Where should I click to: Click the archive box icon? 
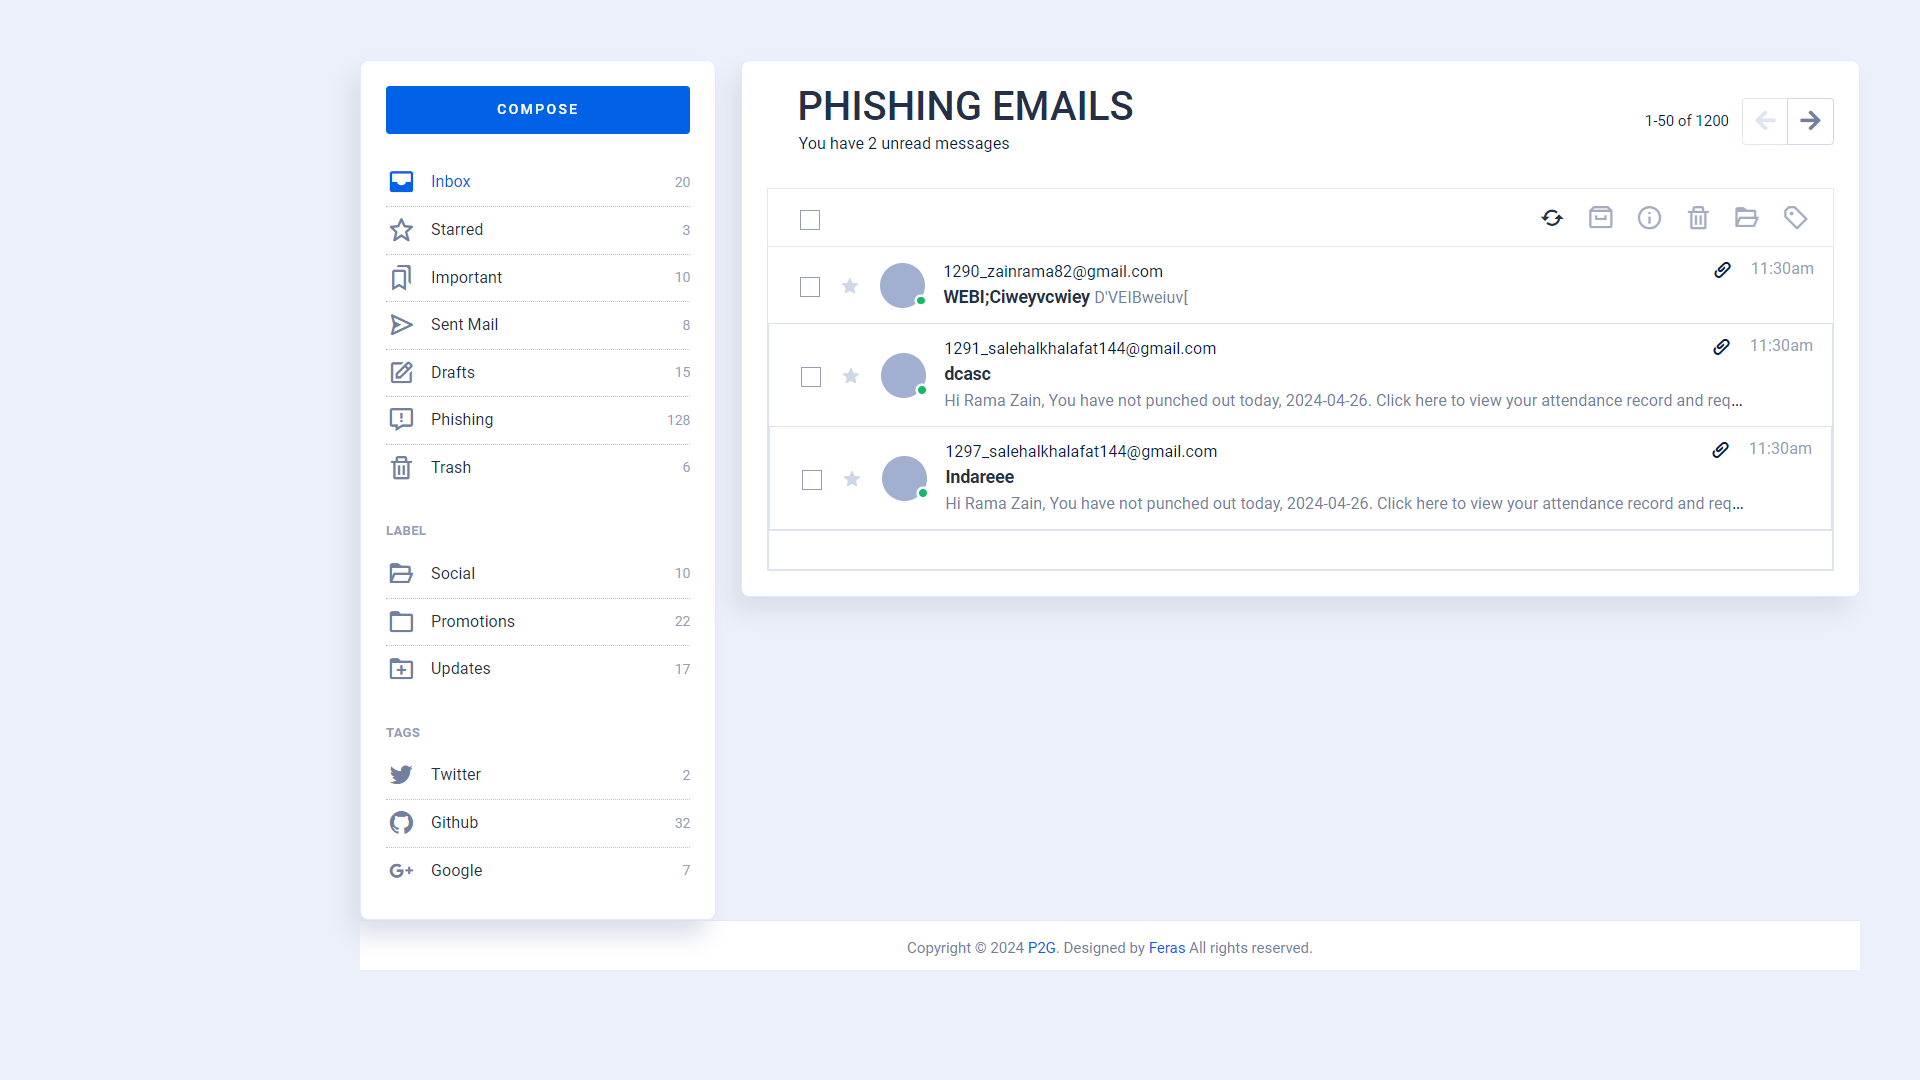(1600, 218)
